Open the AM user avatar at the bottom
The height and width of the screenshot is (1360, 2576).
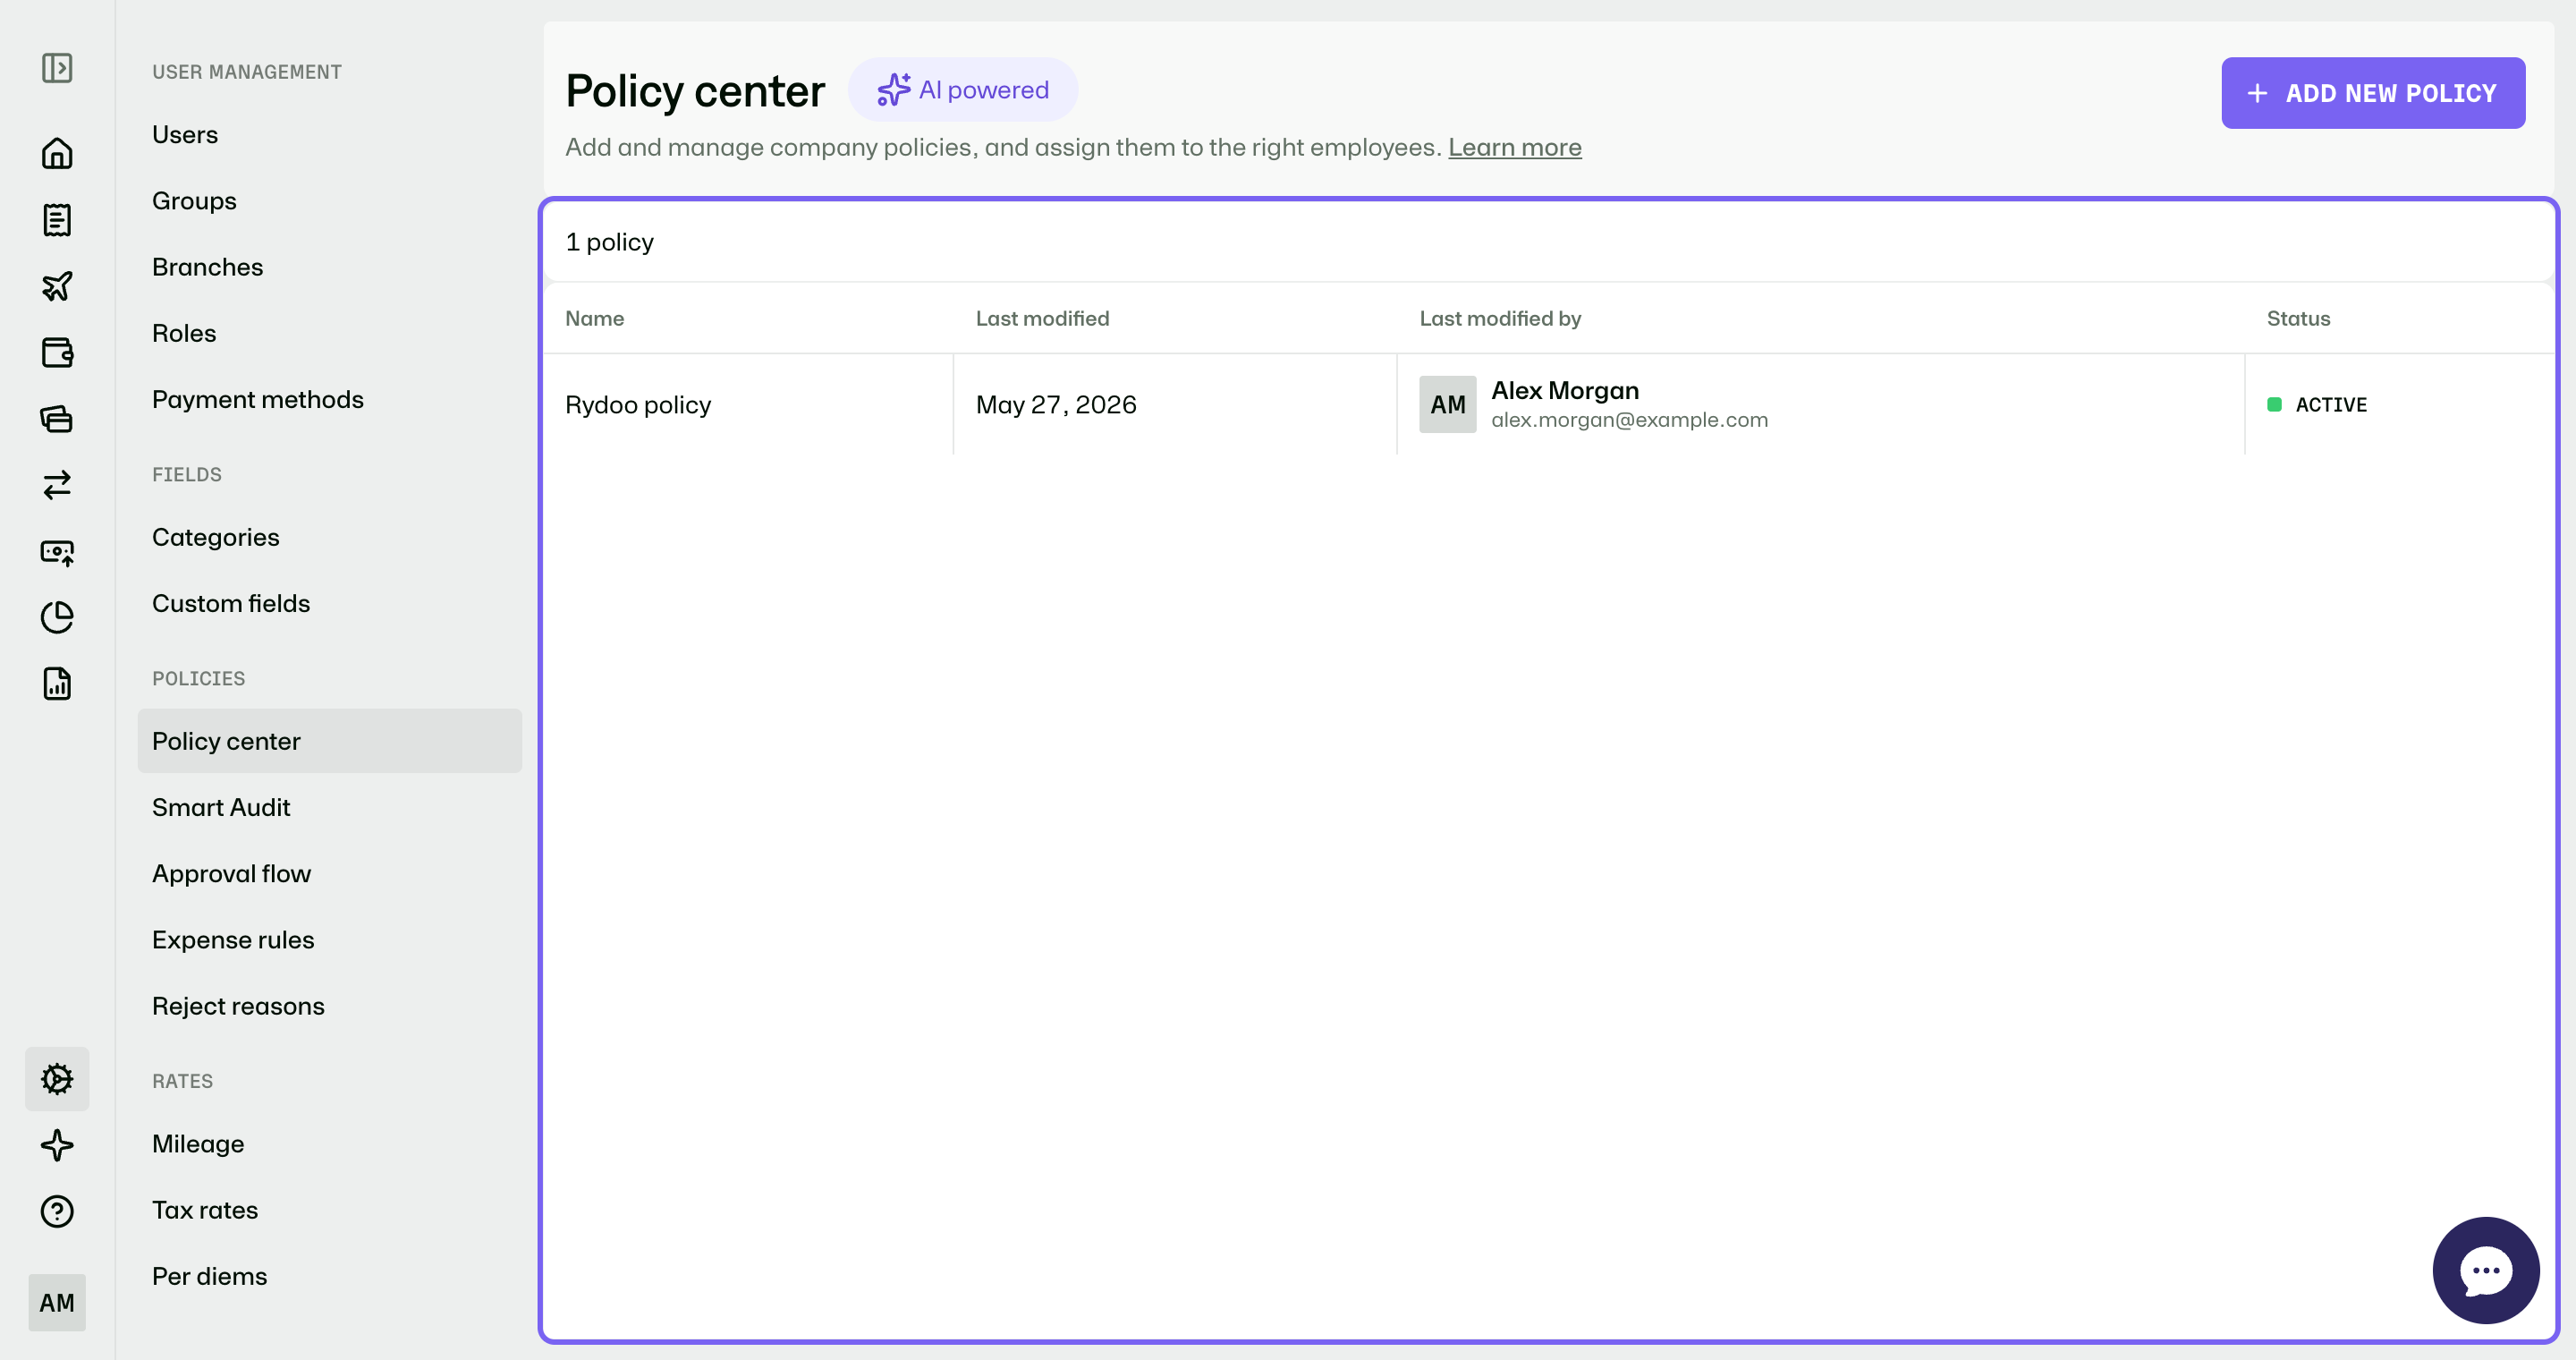57,1302
